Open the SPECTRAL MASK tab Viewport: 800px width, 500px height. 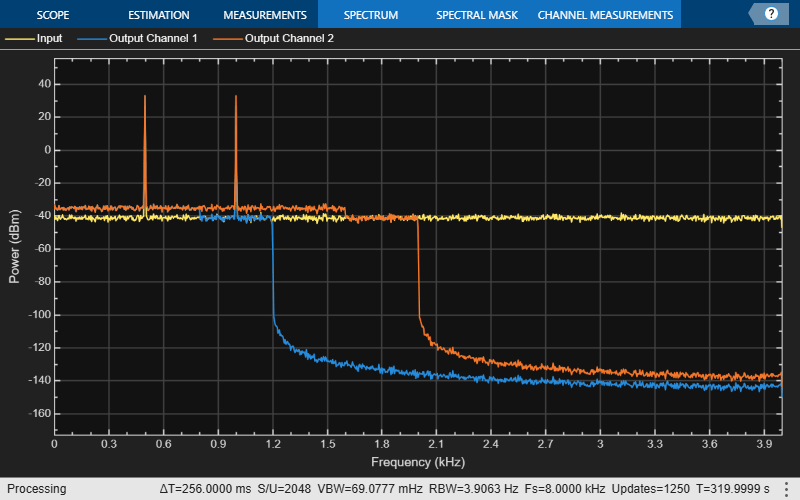point(477,15)
